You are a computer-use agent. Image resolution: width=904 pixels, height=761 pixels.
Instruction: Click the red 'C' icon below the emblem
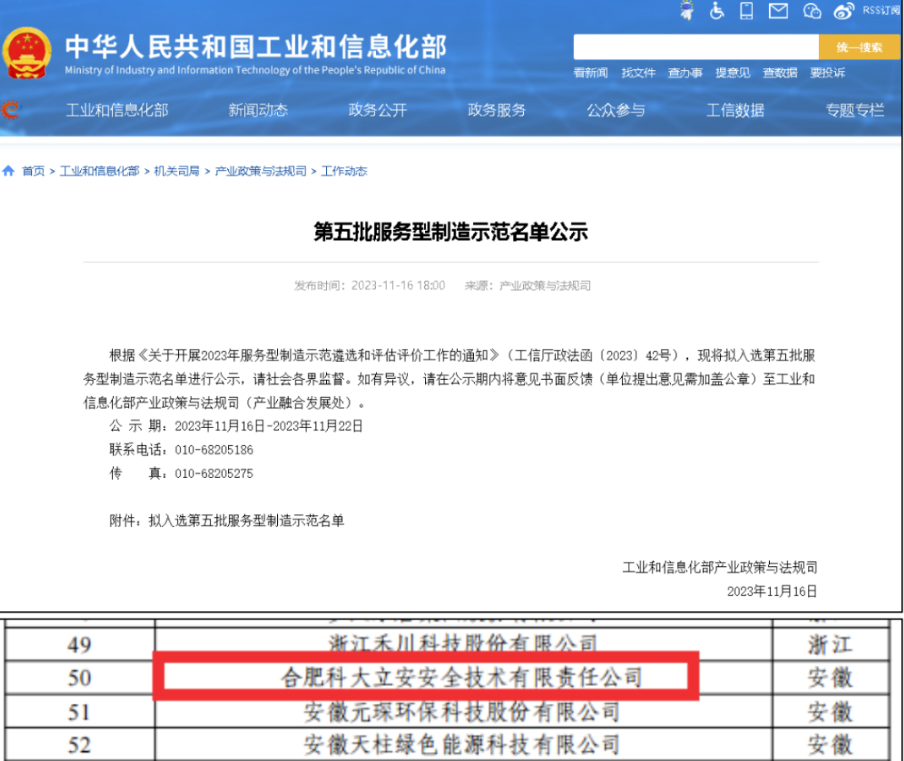point(11,112)
